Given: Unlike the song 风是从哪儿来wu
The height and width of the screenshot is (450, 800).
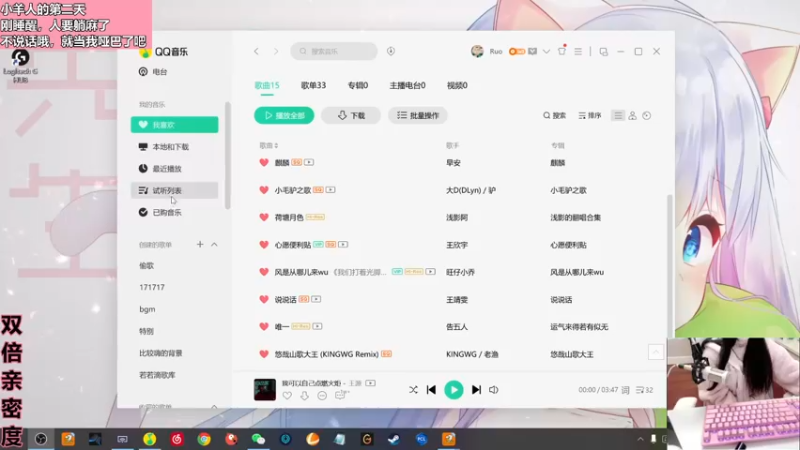Looking at the screenshot, I should click(264, 272).
